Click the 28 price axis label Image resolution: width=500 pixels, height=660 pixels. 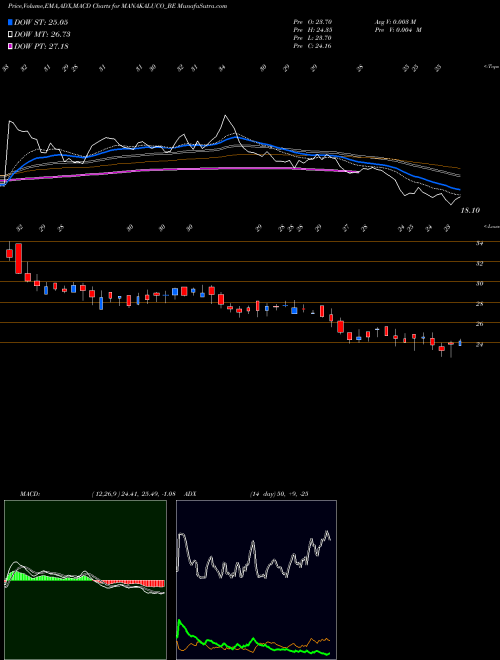[x=479, y=304]
